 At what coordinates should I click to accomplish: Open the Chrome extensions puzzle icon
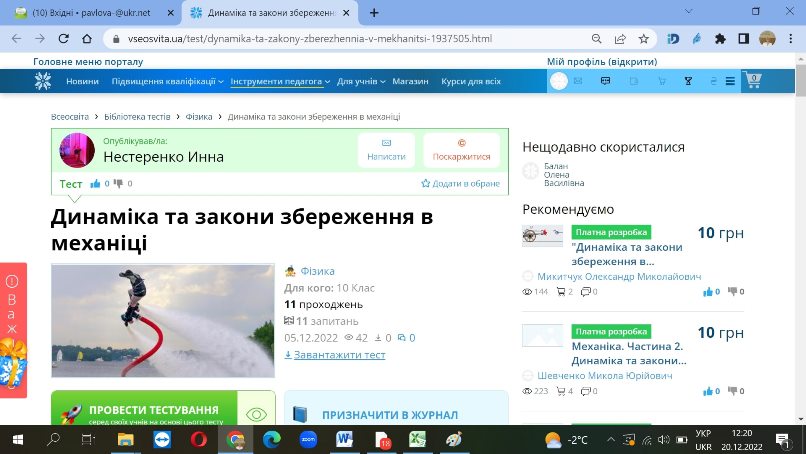coord(720,39)
